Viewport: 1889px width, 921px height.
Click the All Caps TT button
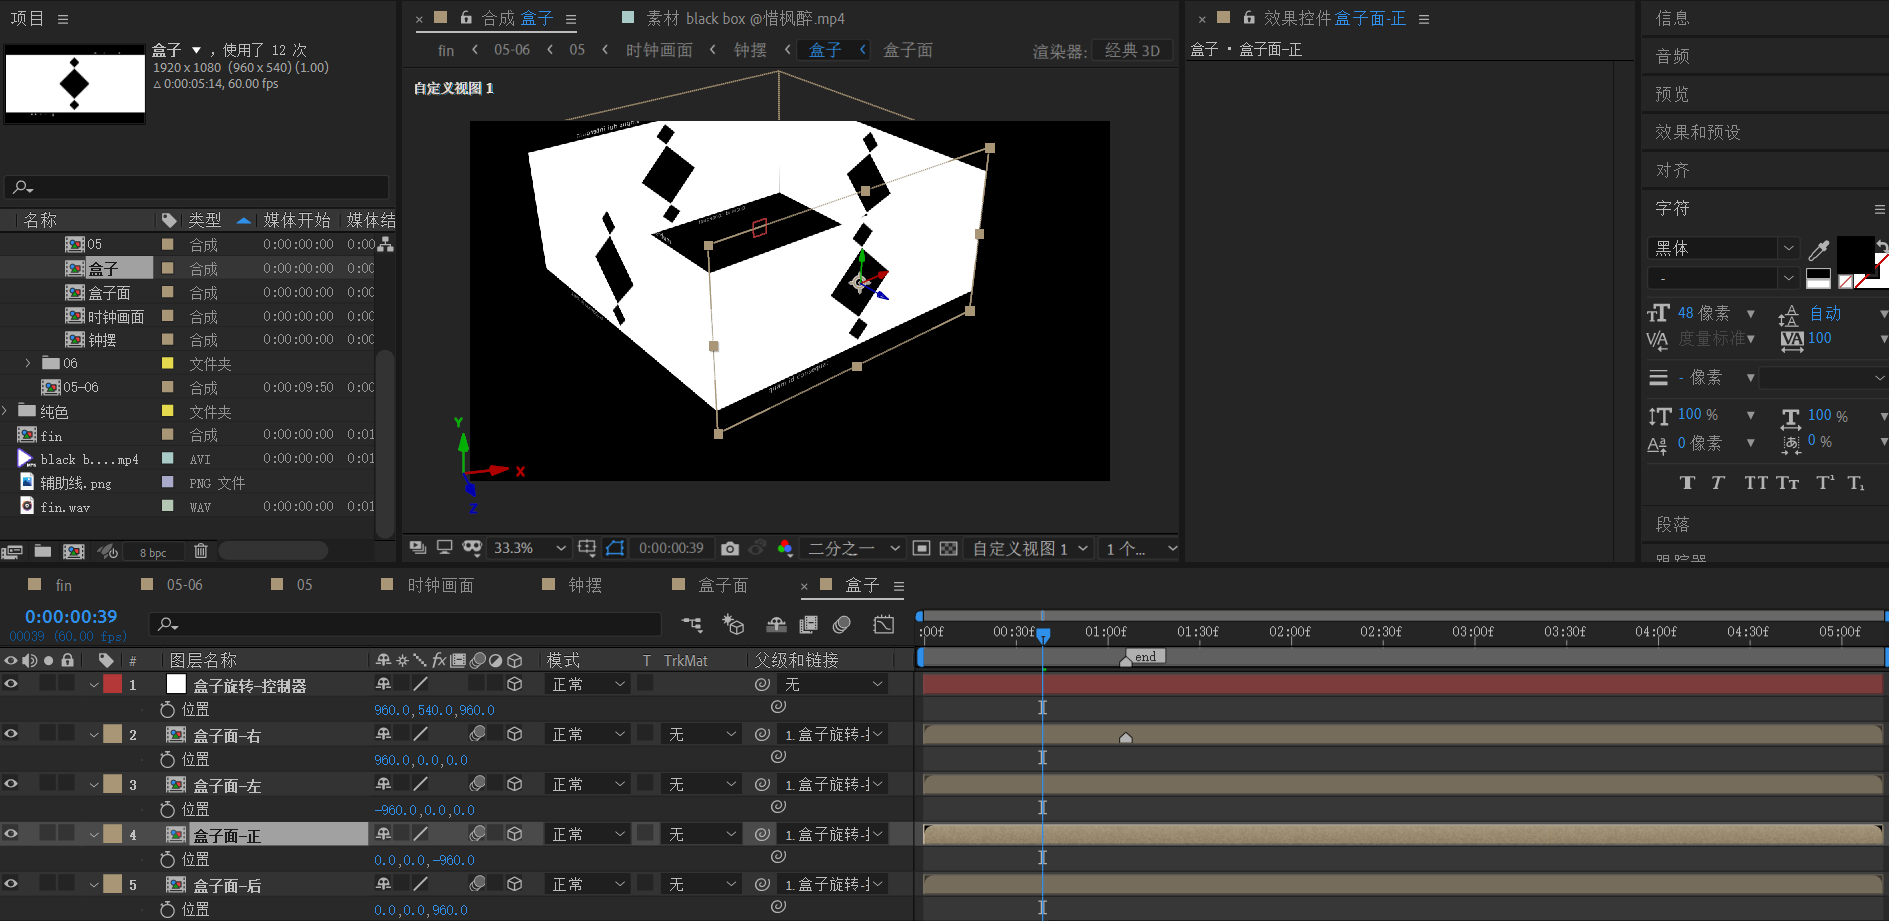[1756, 483]
